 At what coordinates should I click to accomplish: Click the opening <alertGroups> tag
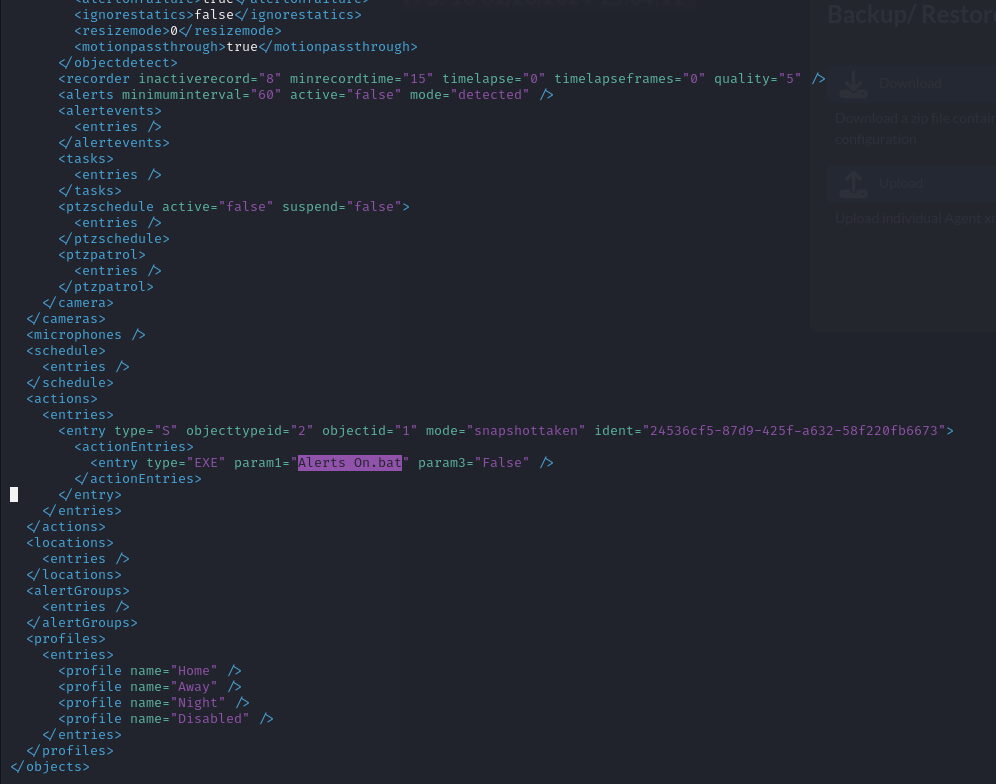pyautogui.click(x=78, y=591)
